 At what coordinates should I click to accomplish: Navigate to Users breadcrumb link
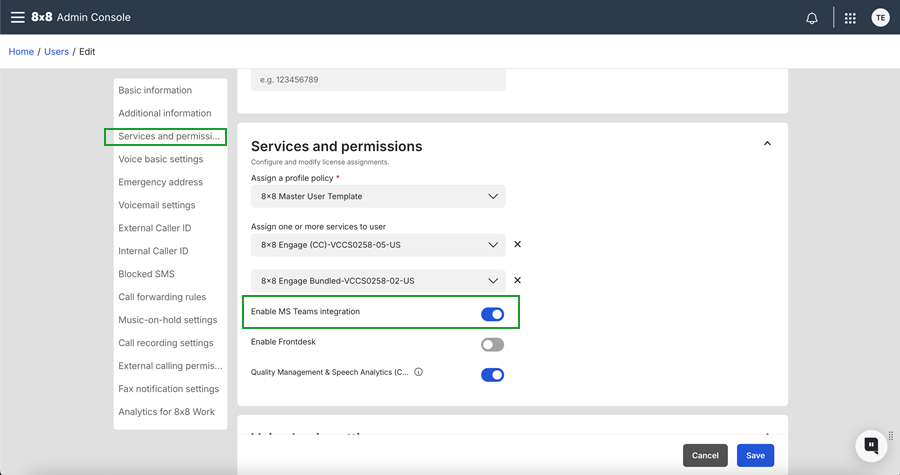click(57, 52)
